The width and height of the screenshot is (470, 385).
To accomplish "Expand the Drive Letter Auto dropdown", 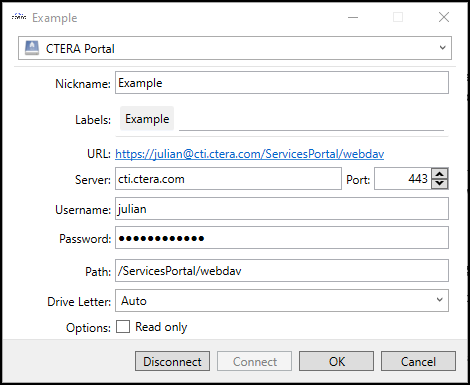I will [x=282, y=301].
